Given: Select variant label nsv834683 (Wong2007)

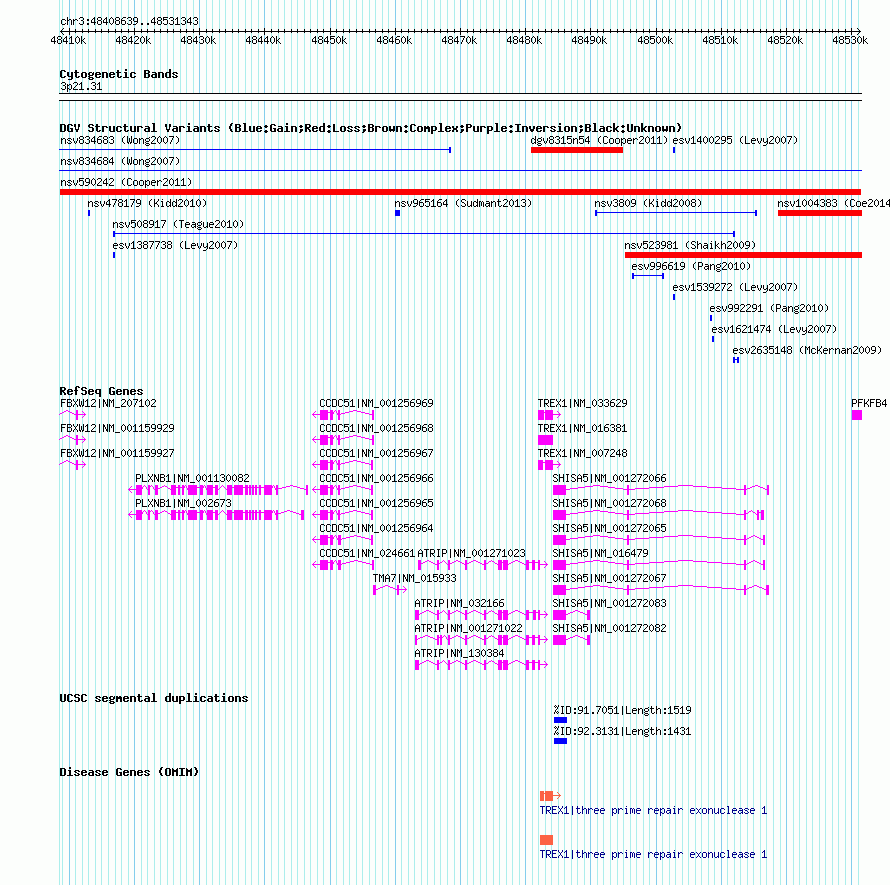Looking at the screenshot, I should point(120,140).
